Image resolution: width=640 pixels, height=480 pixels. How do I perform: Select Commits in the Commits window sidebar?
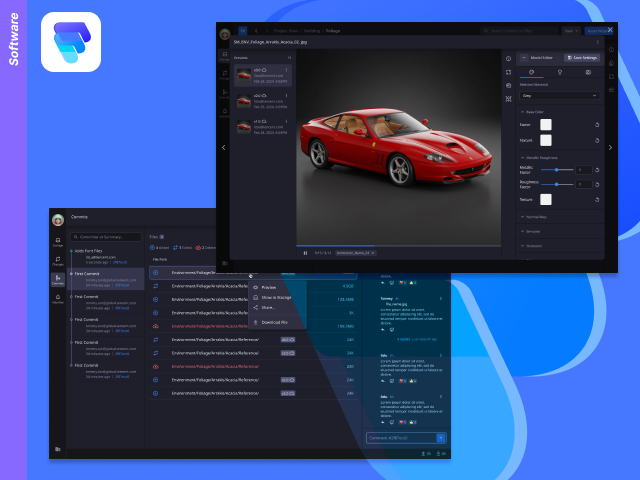click(58, 280)
